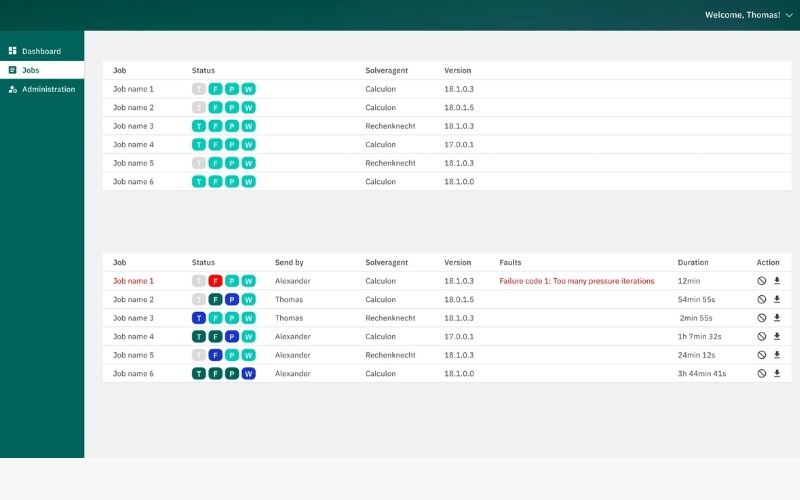Viewport: 800px width, 500px height.
Task: Open the Dashboard sidebar item
Action: [42, 51]
